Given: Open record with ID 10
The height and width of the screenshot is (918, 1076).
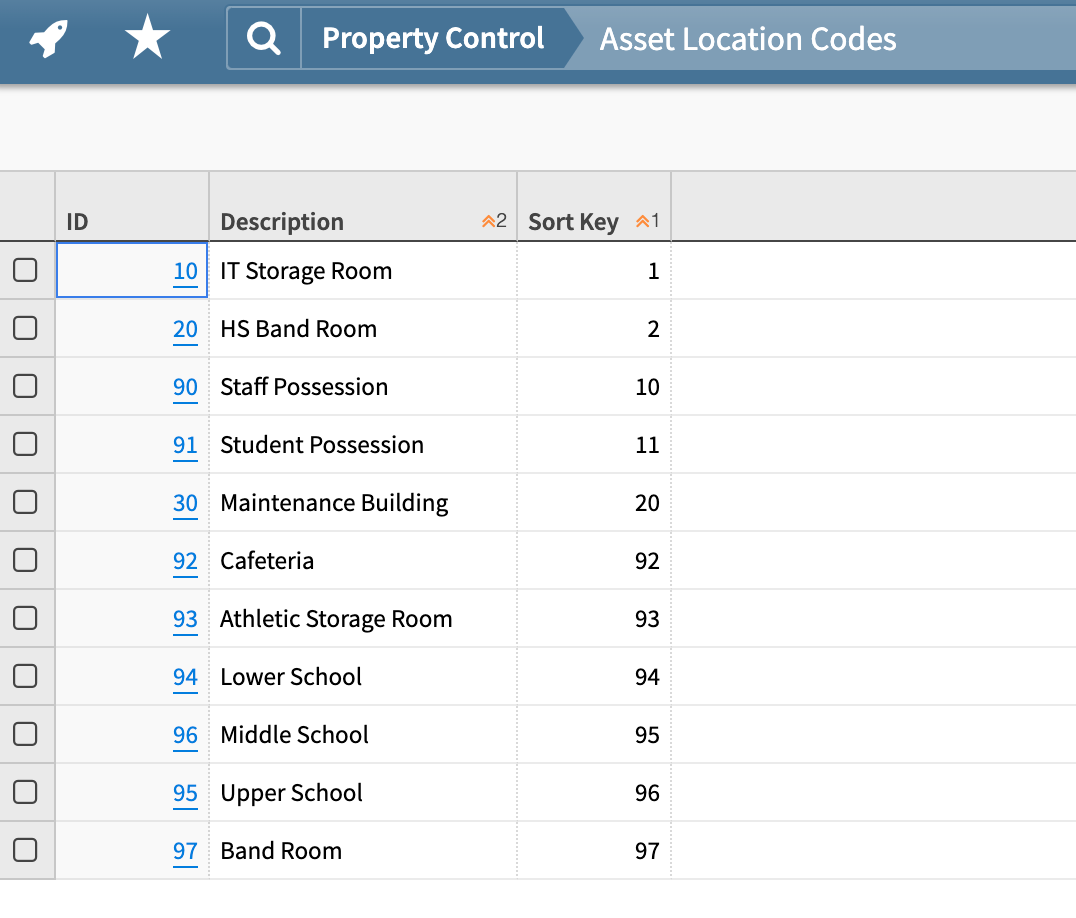Looking at the screenshot, I should [184, 270].
